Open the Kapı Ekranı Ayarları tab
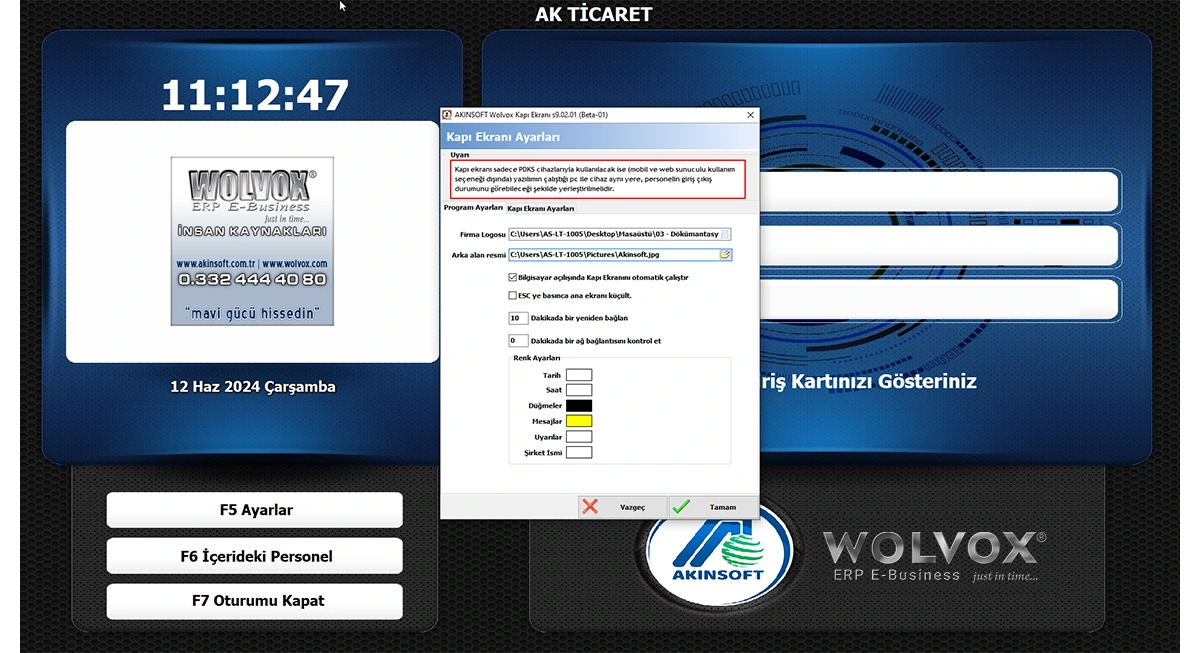The width and height of the screenshot is (1200, 653). 541,208
